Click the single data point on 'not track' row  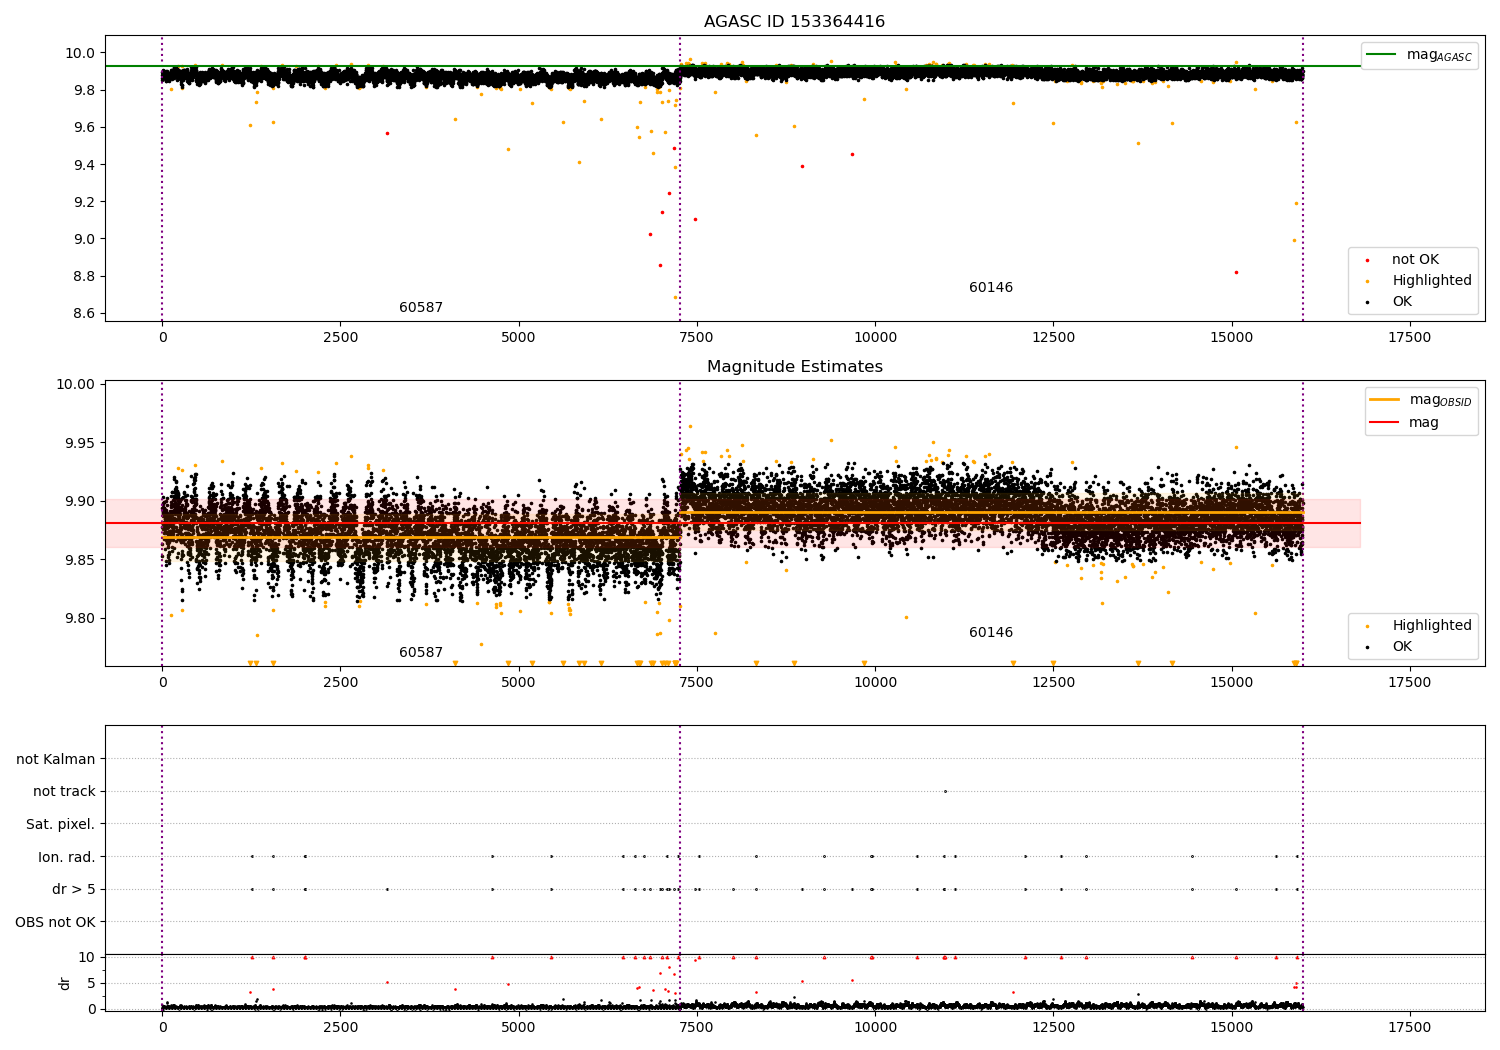click(945, 792)
